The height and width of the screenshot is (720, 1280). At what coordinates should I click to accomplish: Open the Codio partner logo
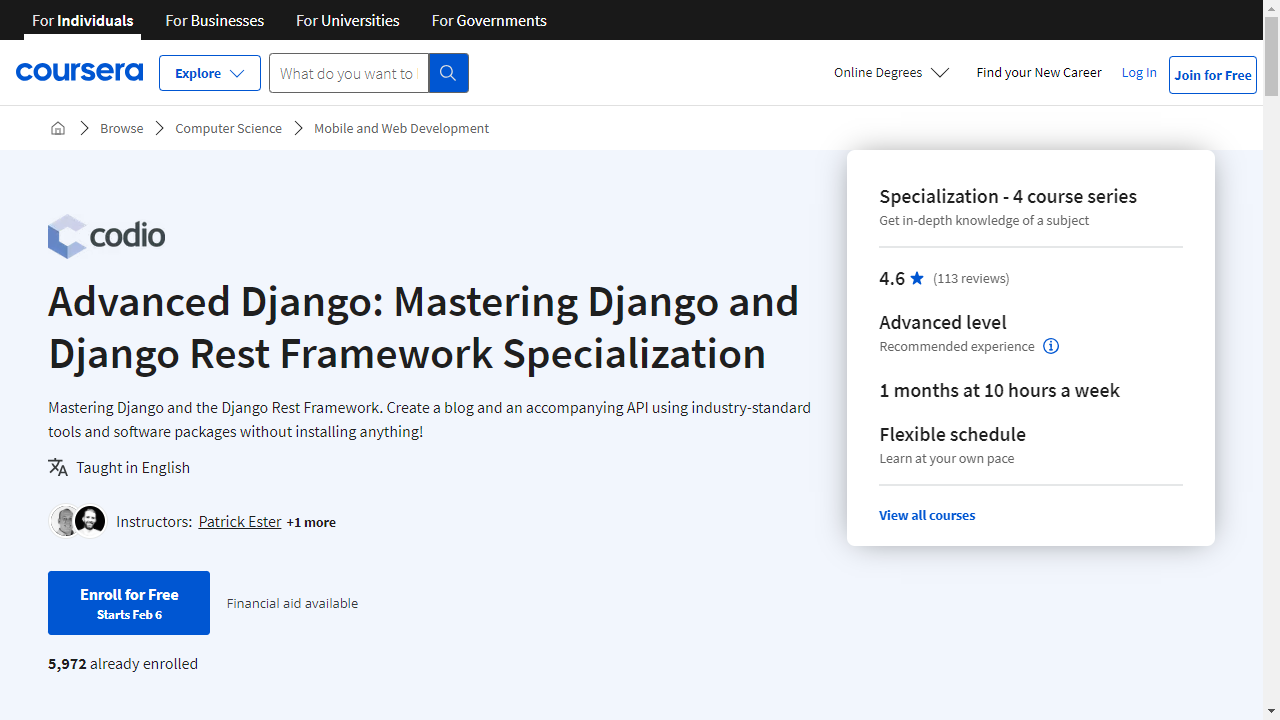(x=107, y=236)
